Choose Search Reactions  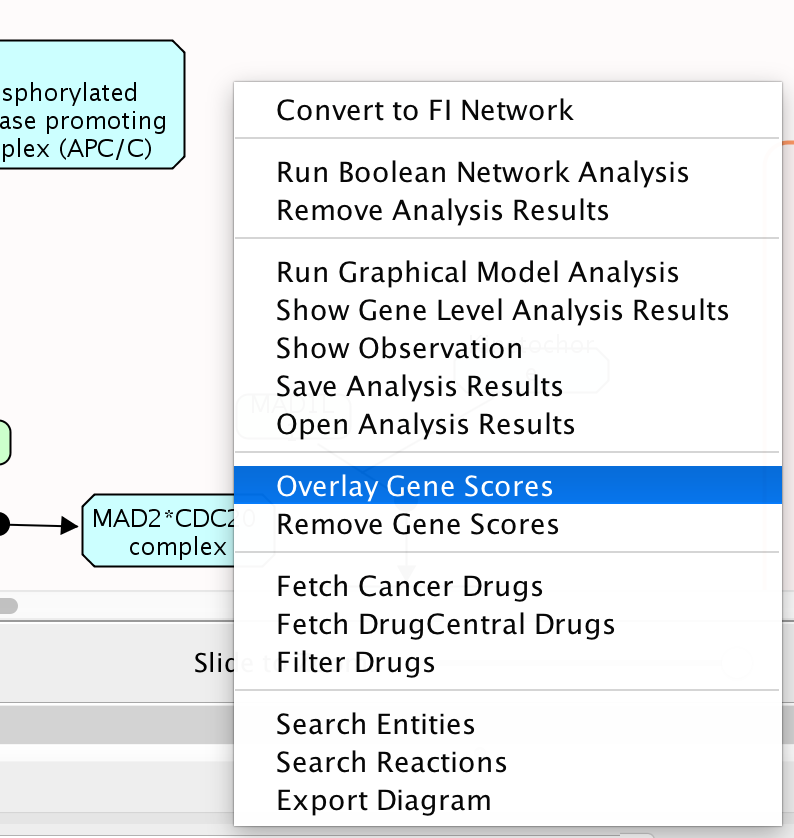[391, 762]
